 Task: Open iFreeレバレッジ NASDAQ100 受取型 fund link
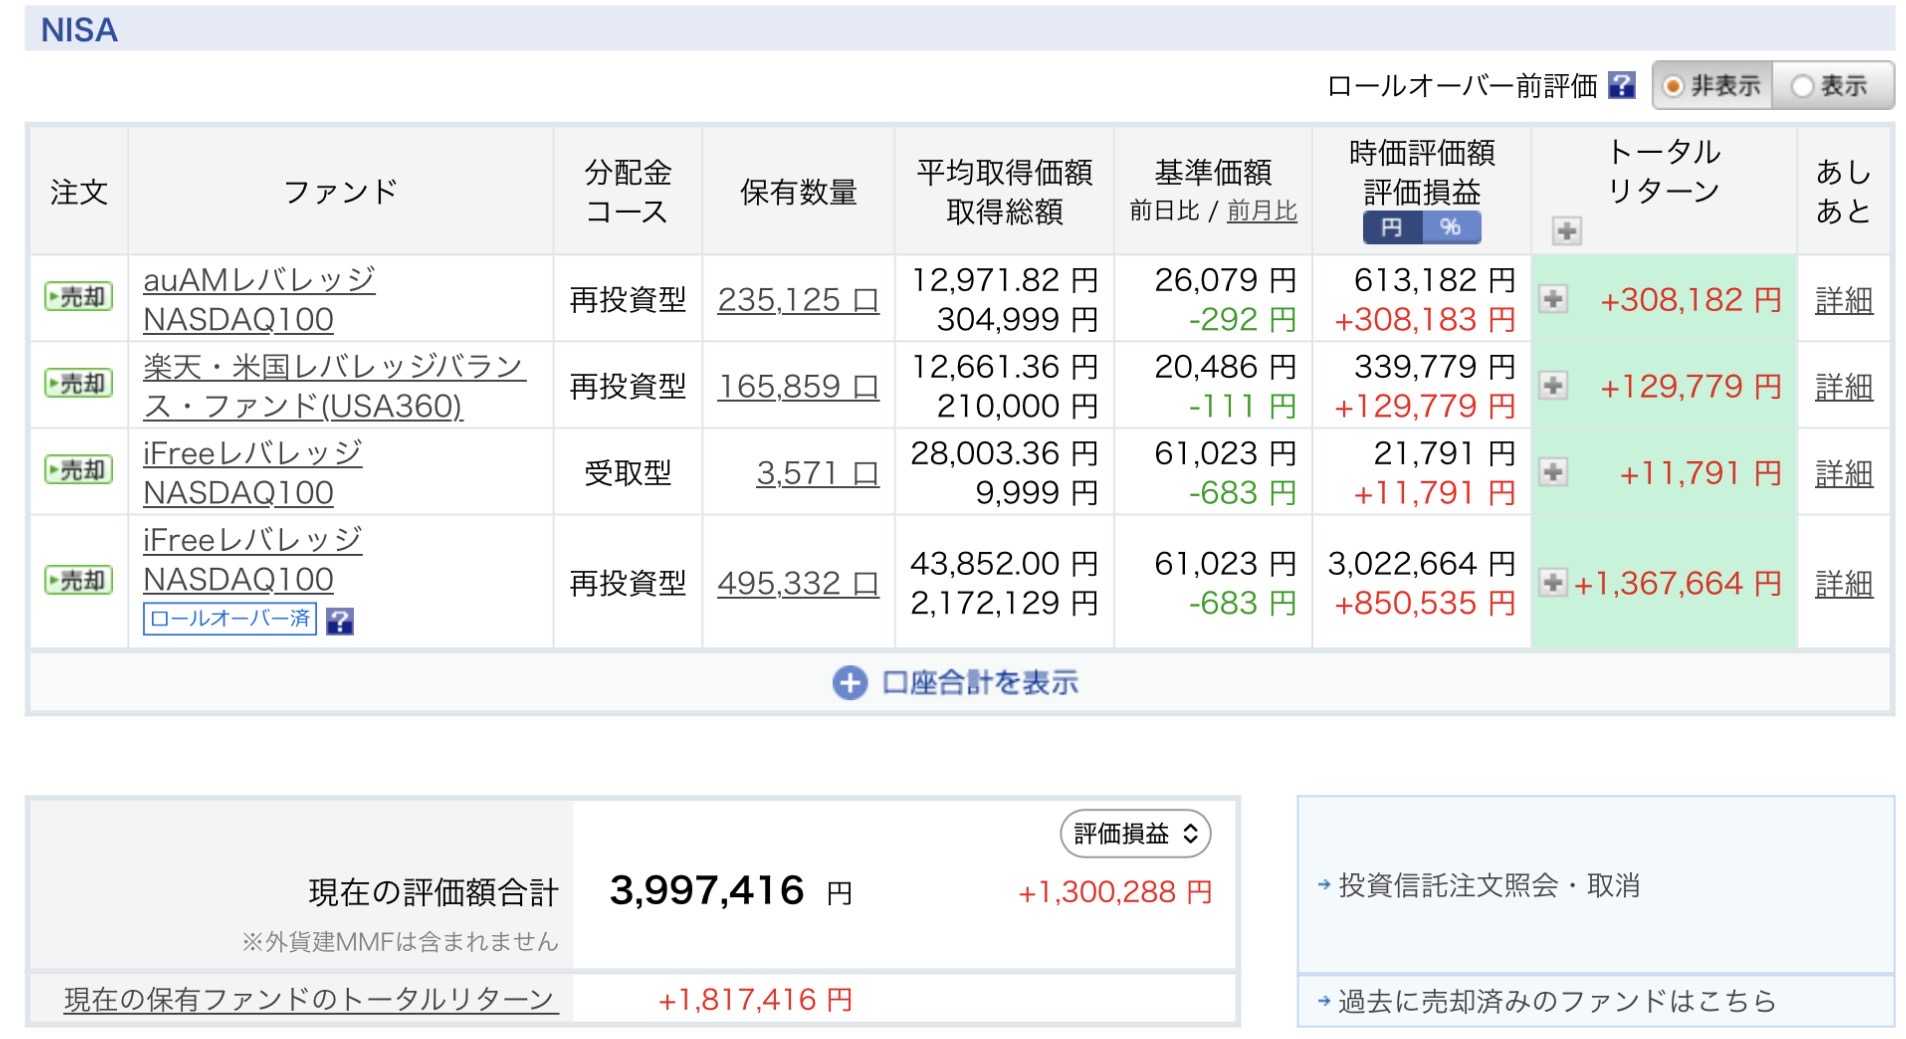point(252,473)
